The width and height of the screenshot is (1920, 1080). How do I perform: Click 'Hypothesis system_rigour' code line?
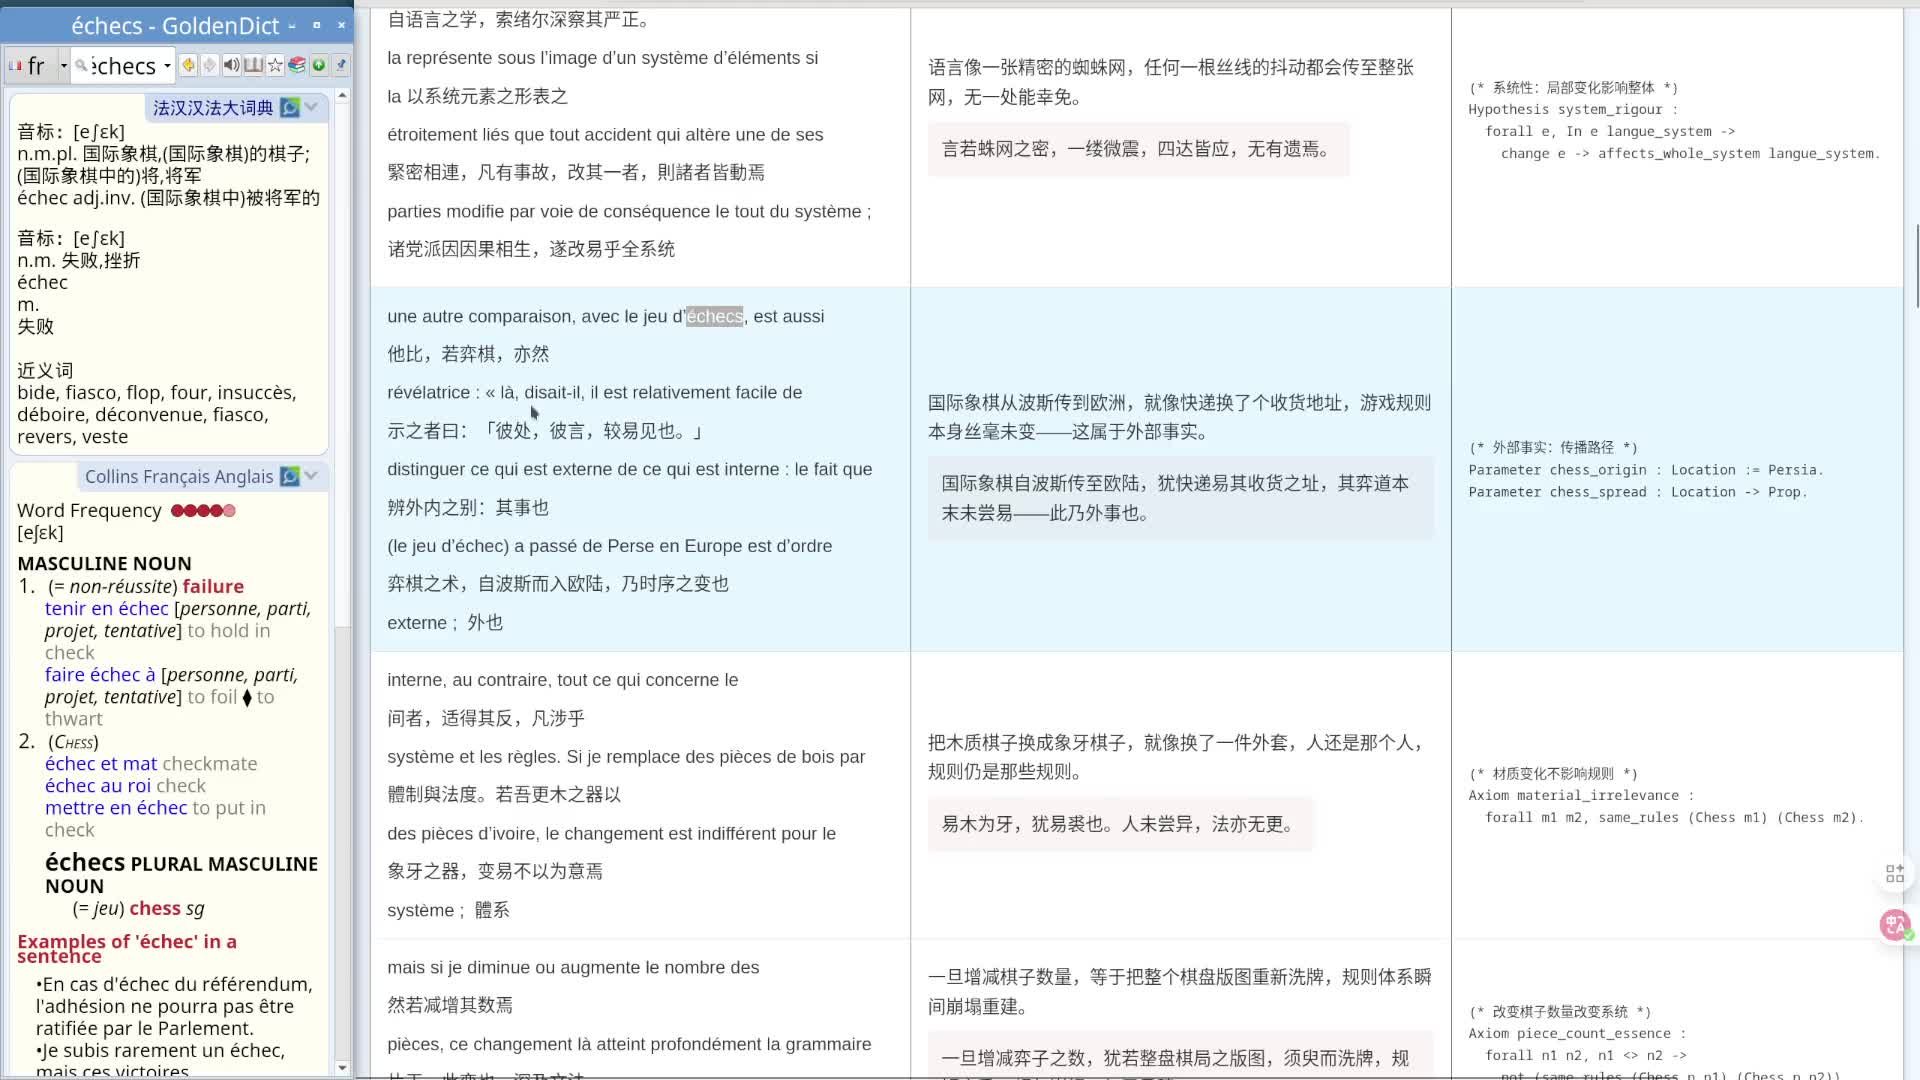pos(1573,109)
